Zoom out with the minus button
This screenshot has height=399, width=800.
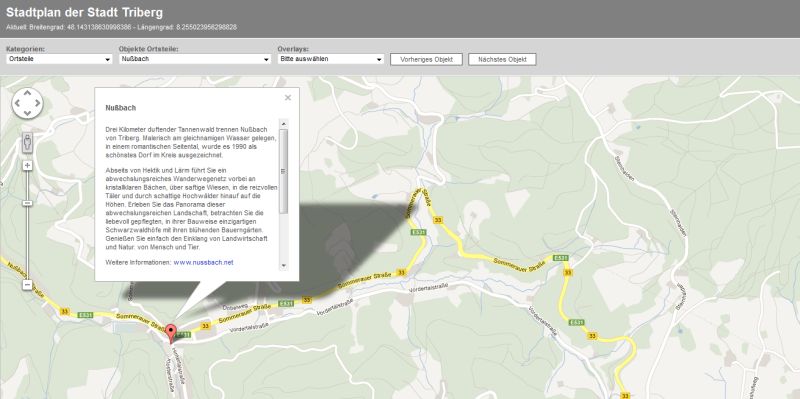(x=28, y=285)
